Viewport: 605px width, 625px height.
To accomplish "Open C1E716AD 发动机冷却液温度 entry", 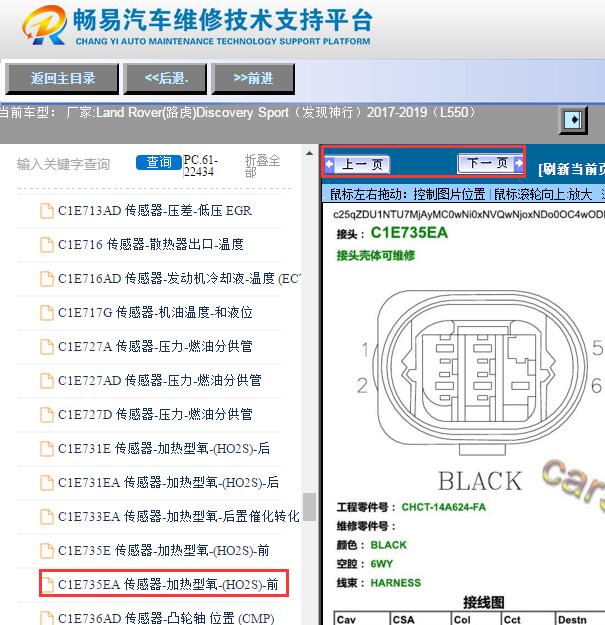I will 179,279.
